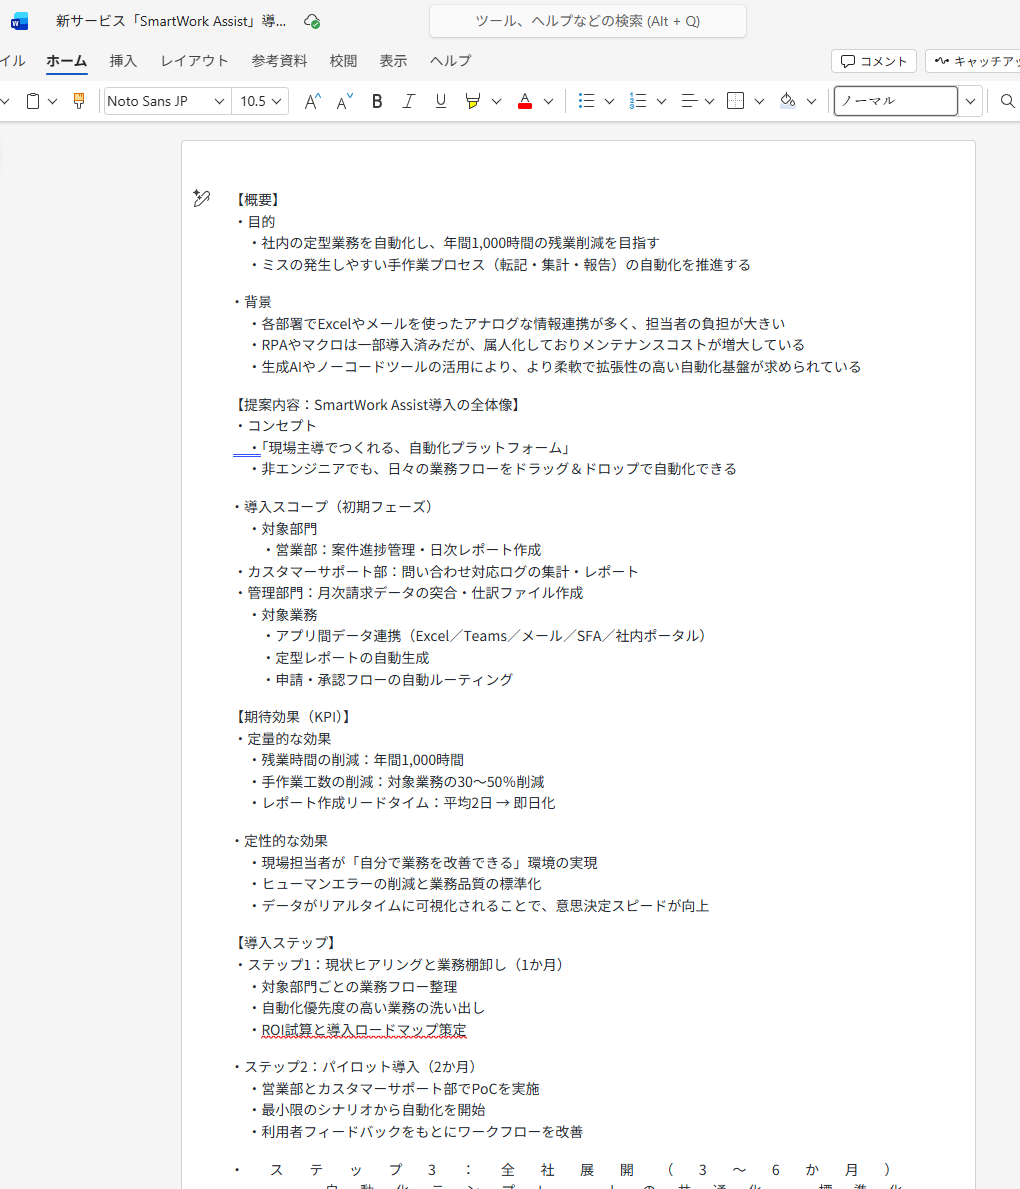
Task: Click the numbered list icon
Action: [x=638, y=101]
